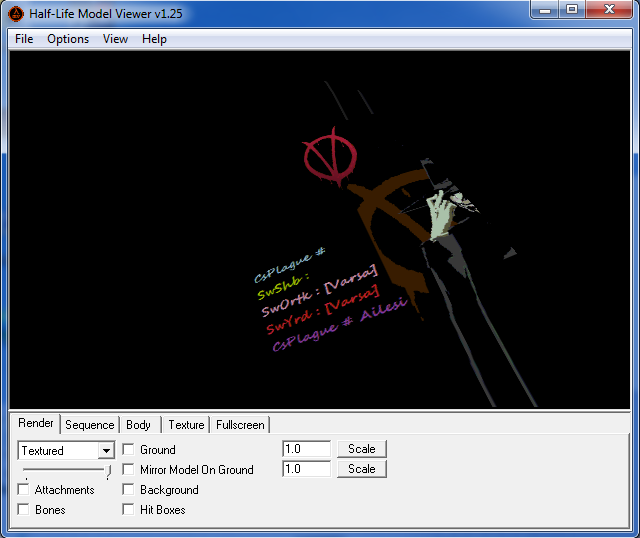
Task: Click the first scale value input field
Action: pyautogui.click(x=306, y=449)
